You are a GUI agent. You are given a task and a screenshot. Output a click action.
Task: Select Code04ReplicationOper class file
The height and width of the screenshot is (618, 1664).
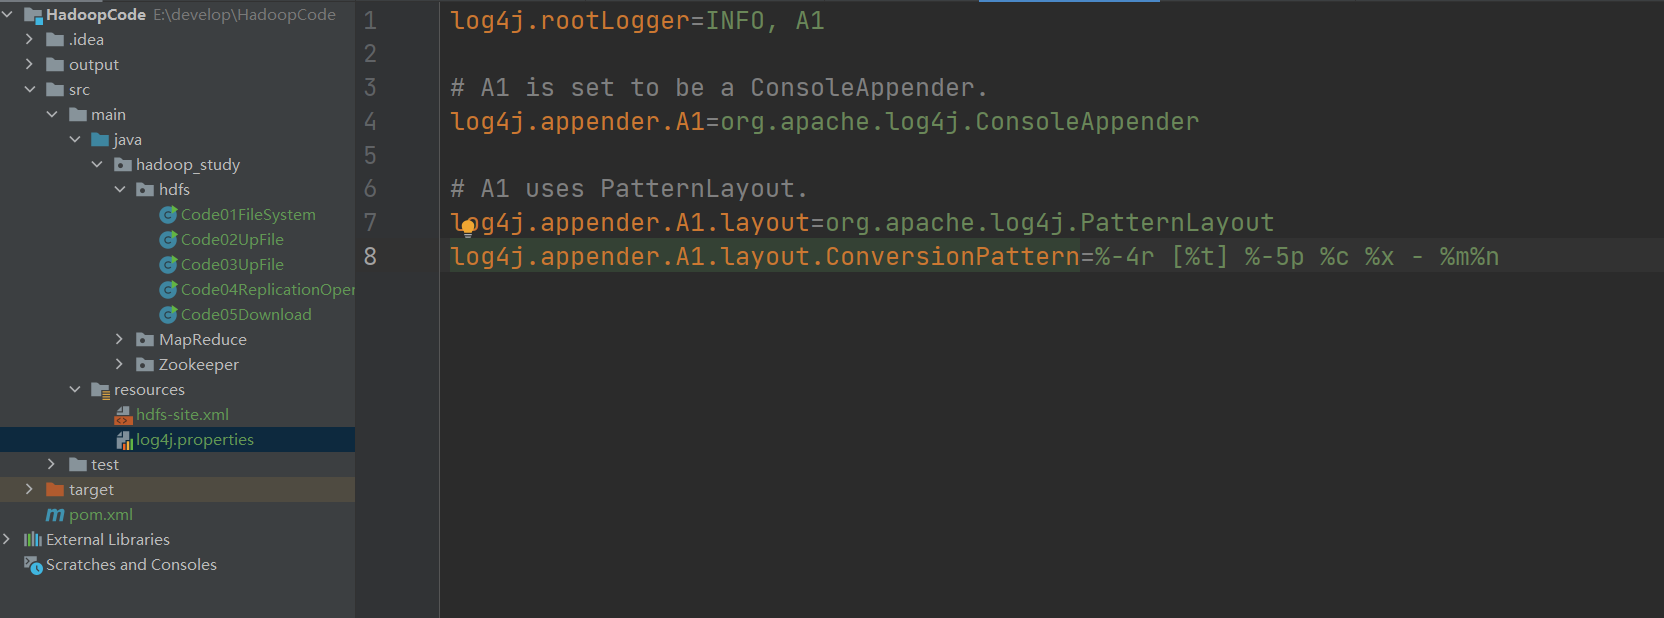[268, 290]
